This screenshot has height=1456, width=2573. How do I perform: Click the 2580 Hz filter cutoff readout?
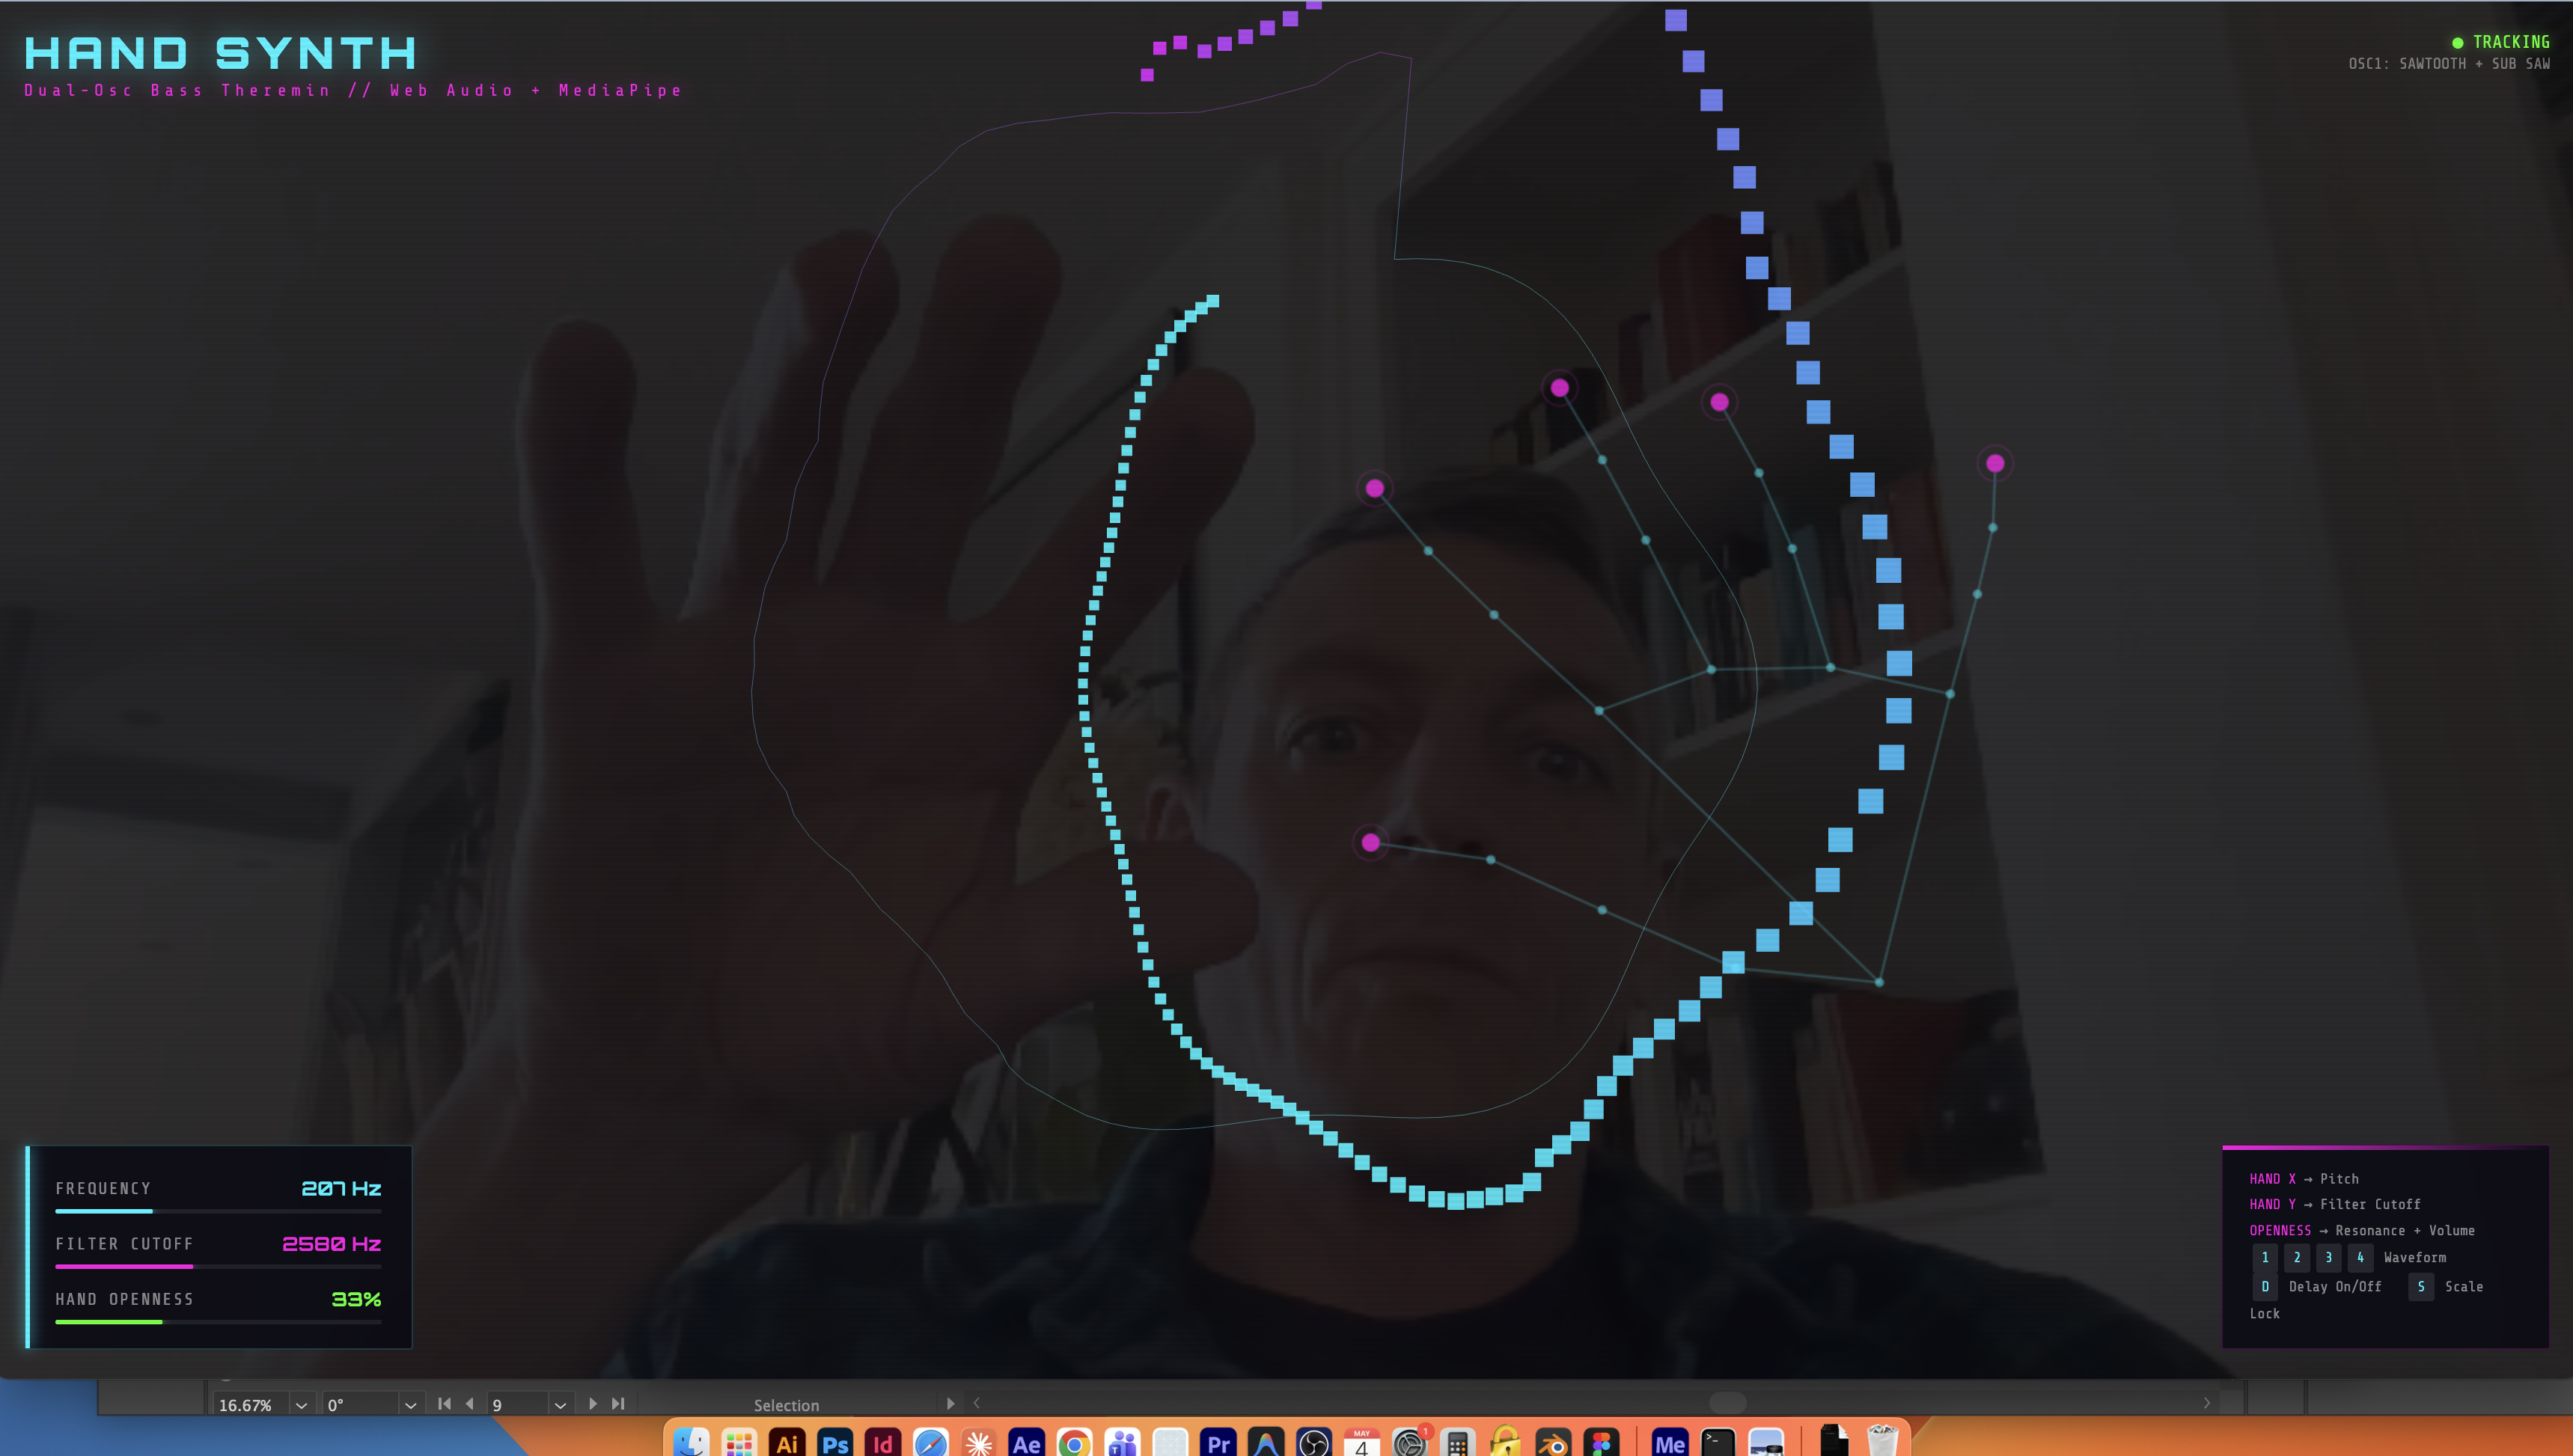(332, 1244)
